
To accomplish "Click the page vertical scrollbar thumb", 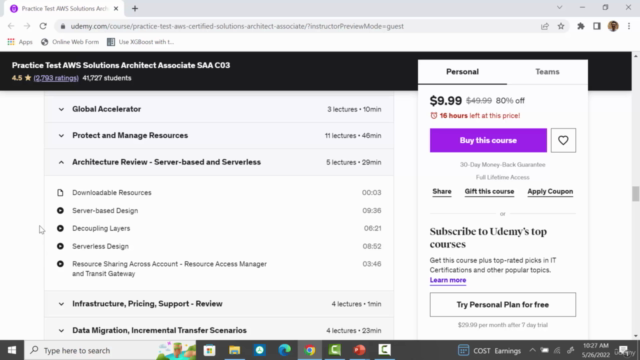I will 636,193.
